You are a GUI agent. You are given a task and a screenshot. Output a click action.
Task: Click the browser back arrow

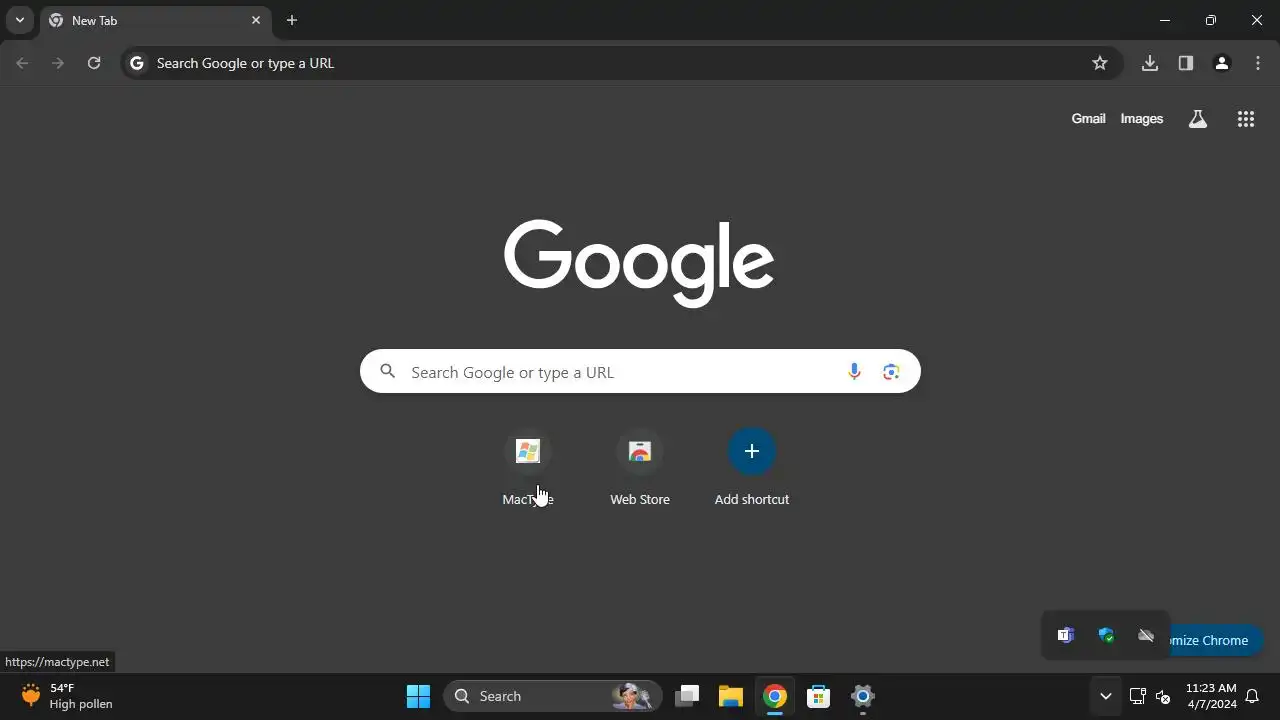click(x=22, y=63)
